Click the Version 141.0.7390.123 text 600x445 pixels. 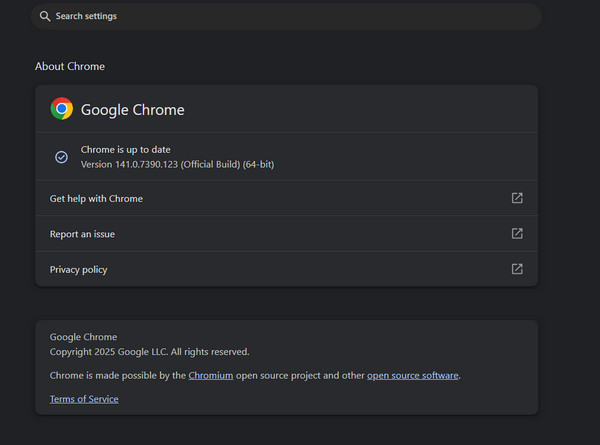(177, 164)
